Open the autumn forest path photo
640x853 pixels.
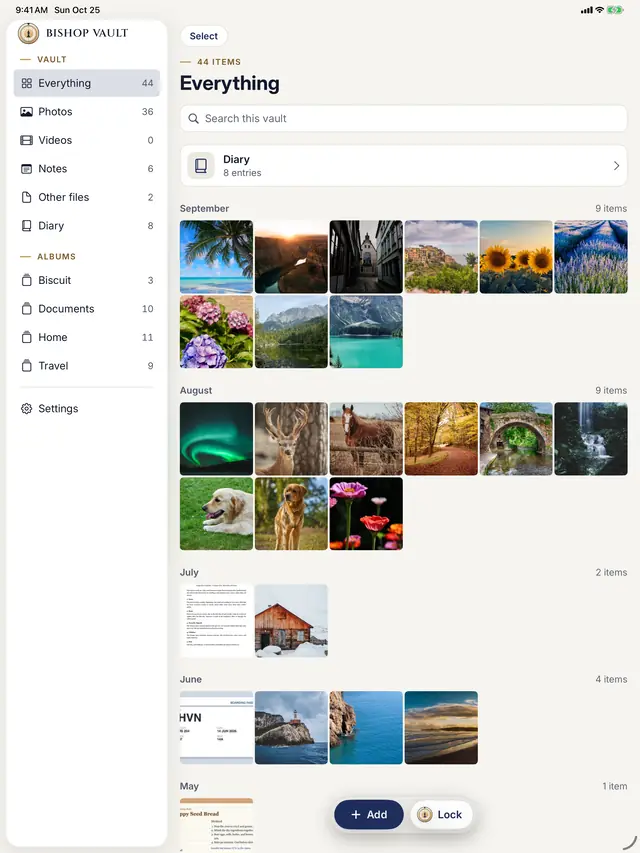(441, 438)
